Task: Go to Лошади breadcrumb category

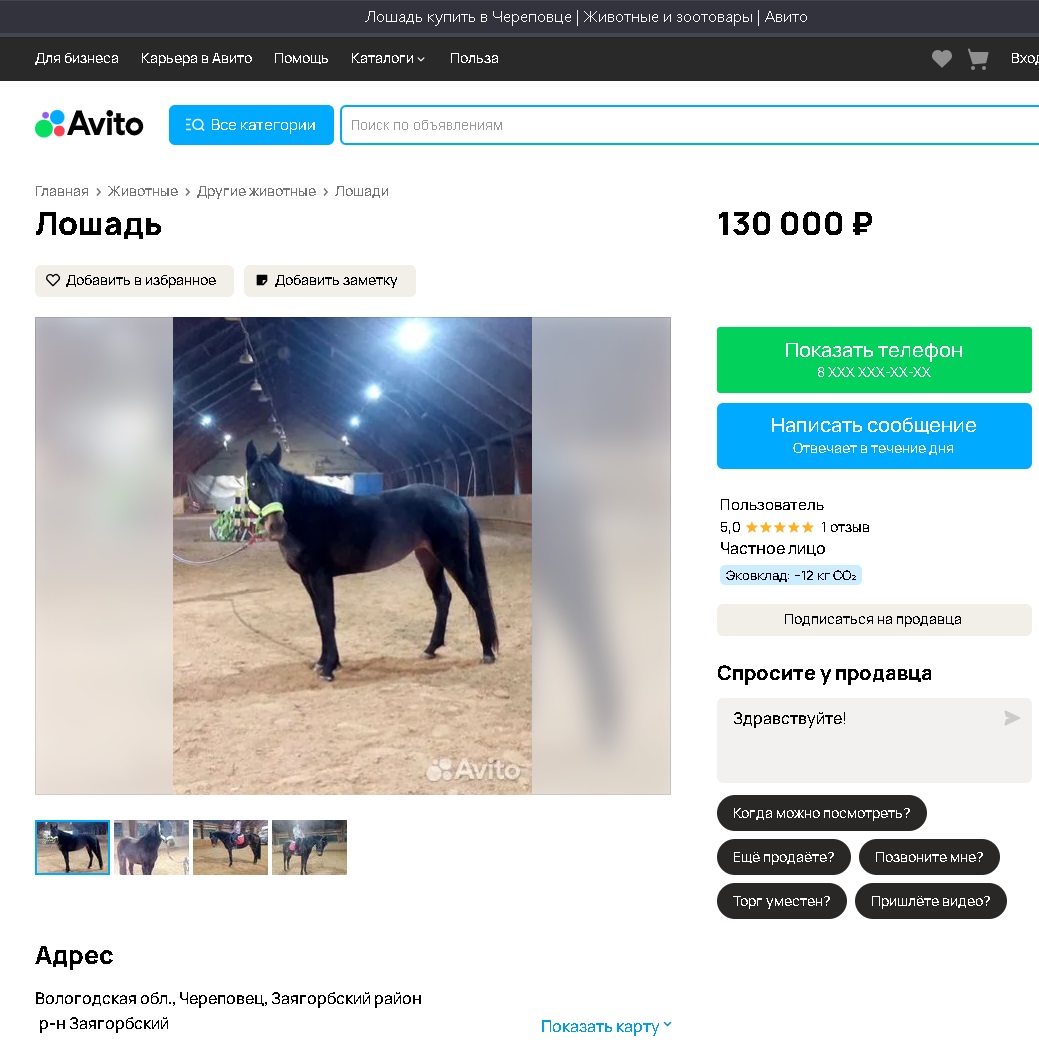Action: click(x=362, y=191)
